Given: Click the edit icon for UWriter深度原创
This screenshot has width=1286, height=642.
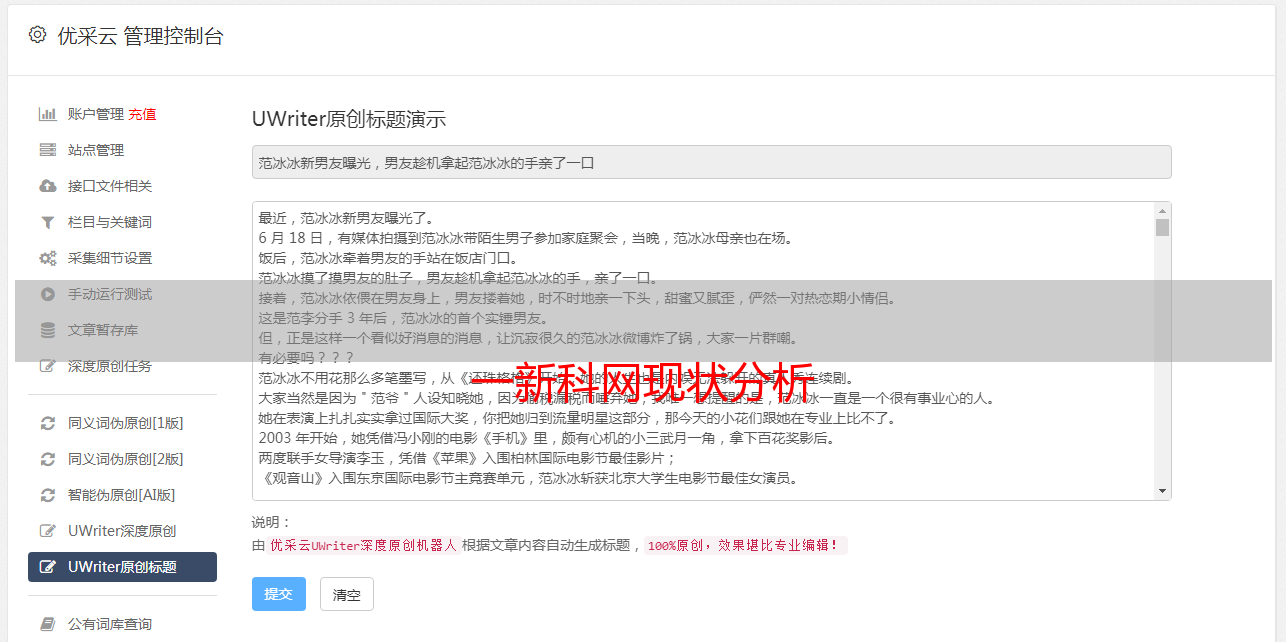Looking at the screenshot, I should (x=47, y=531).
